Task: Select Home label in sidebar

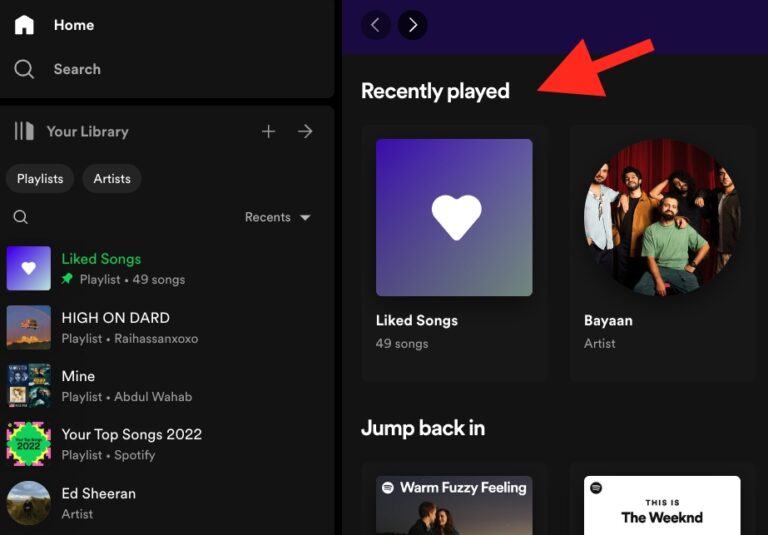Action: click(x=74, y=25)
